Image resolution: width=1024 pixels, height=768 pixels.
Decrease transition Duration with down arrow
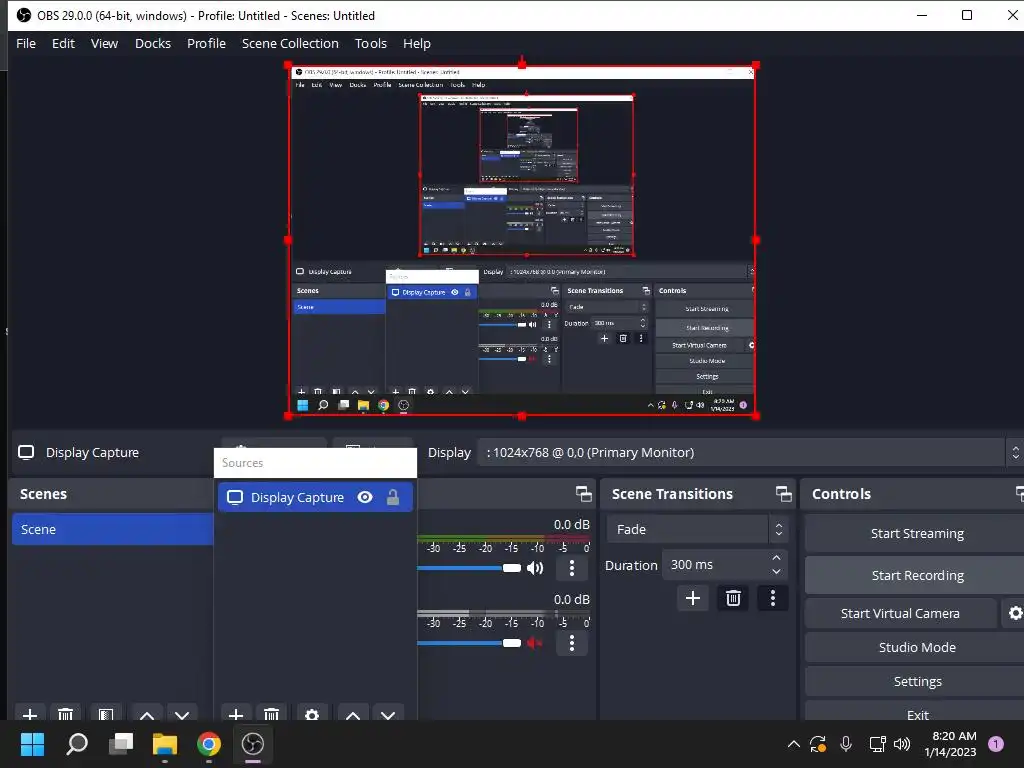[776, 572]
